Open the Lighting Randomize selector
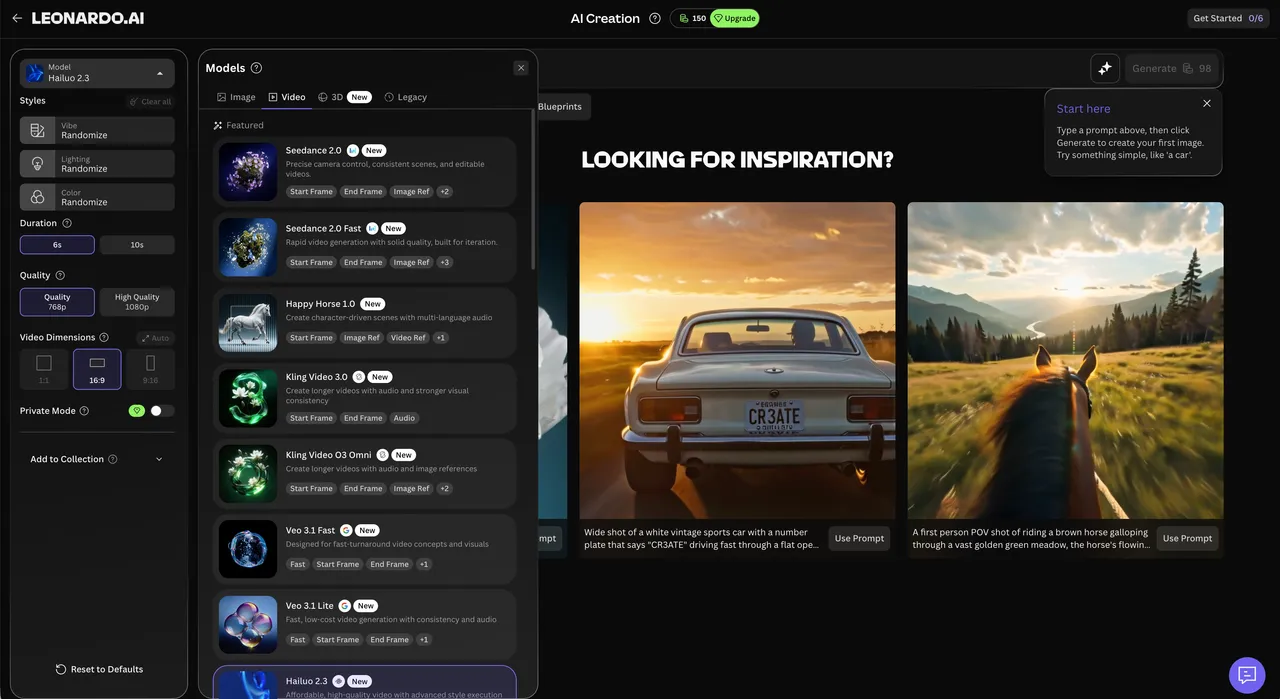The height and width of the screenshot is (699, 1280). (x=97, y=164)
